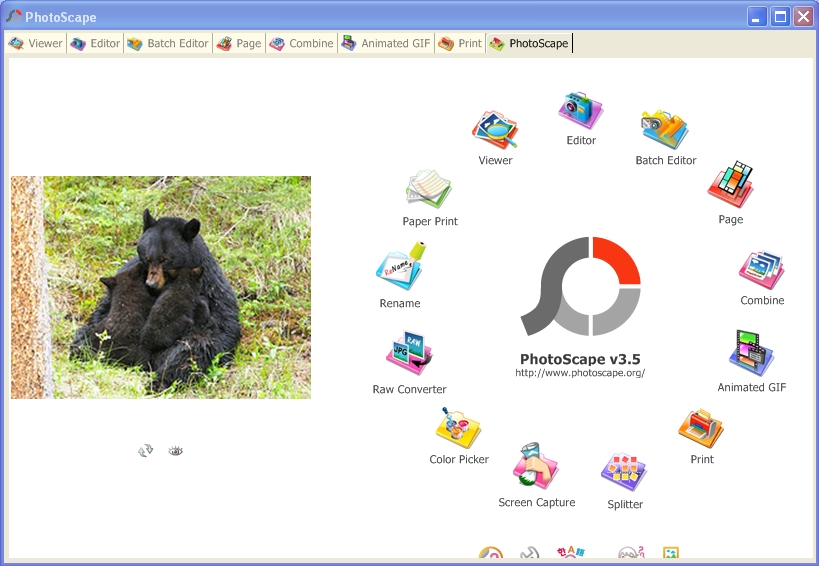
Task: Click the wrench settings icon at bottom
Action: pos(529,553)
